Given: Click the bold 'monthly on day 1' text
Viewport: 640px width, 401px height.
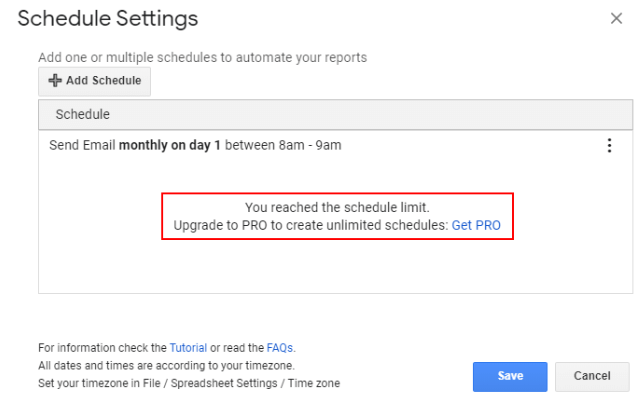Looking at the screenshot, I should (x=170, y=146).
